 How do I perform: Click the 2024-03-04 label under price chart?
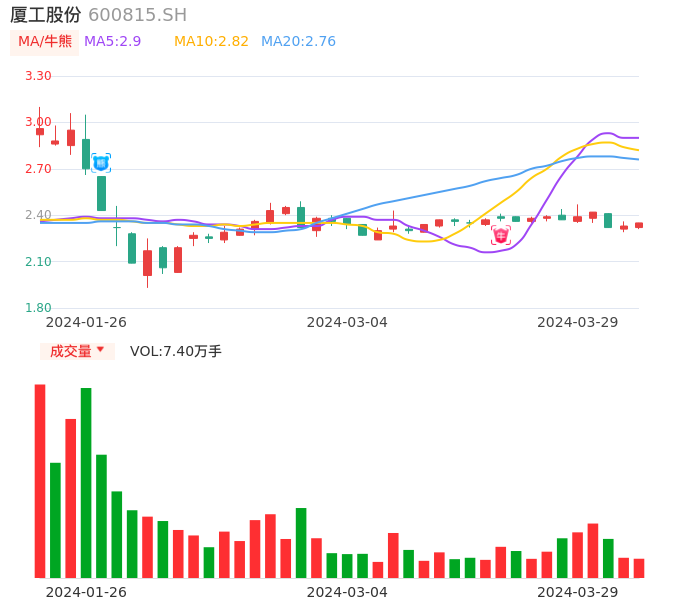pyautogui.click(x=347, y=322)
